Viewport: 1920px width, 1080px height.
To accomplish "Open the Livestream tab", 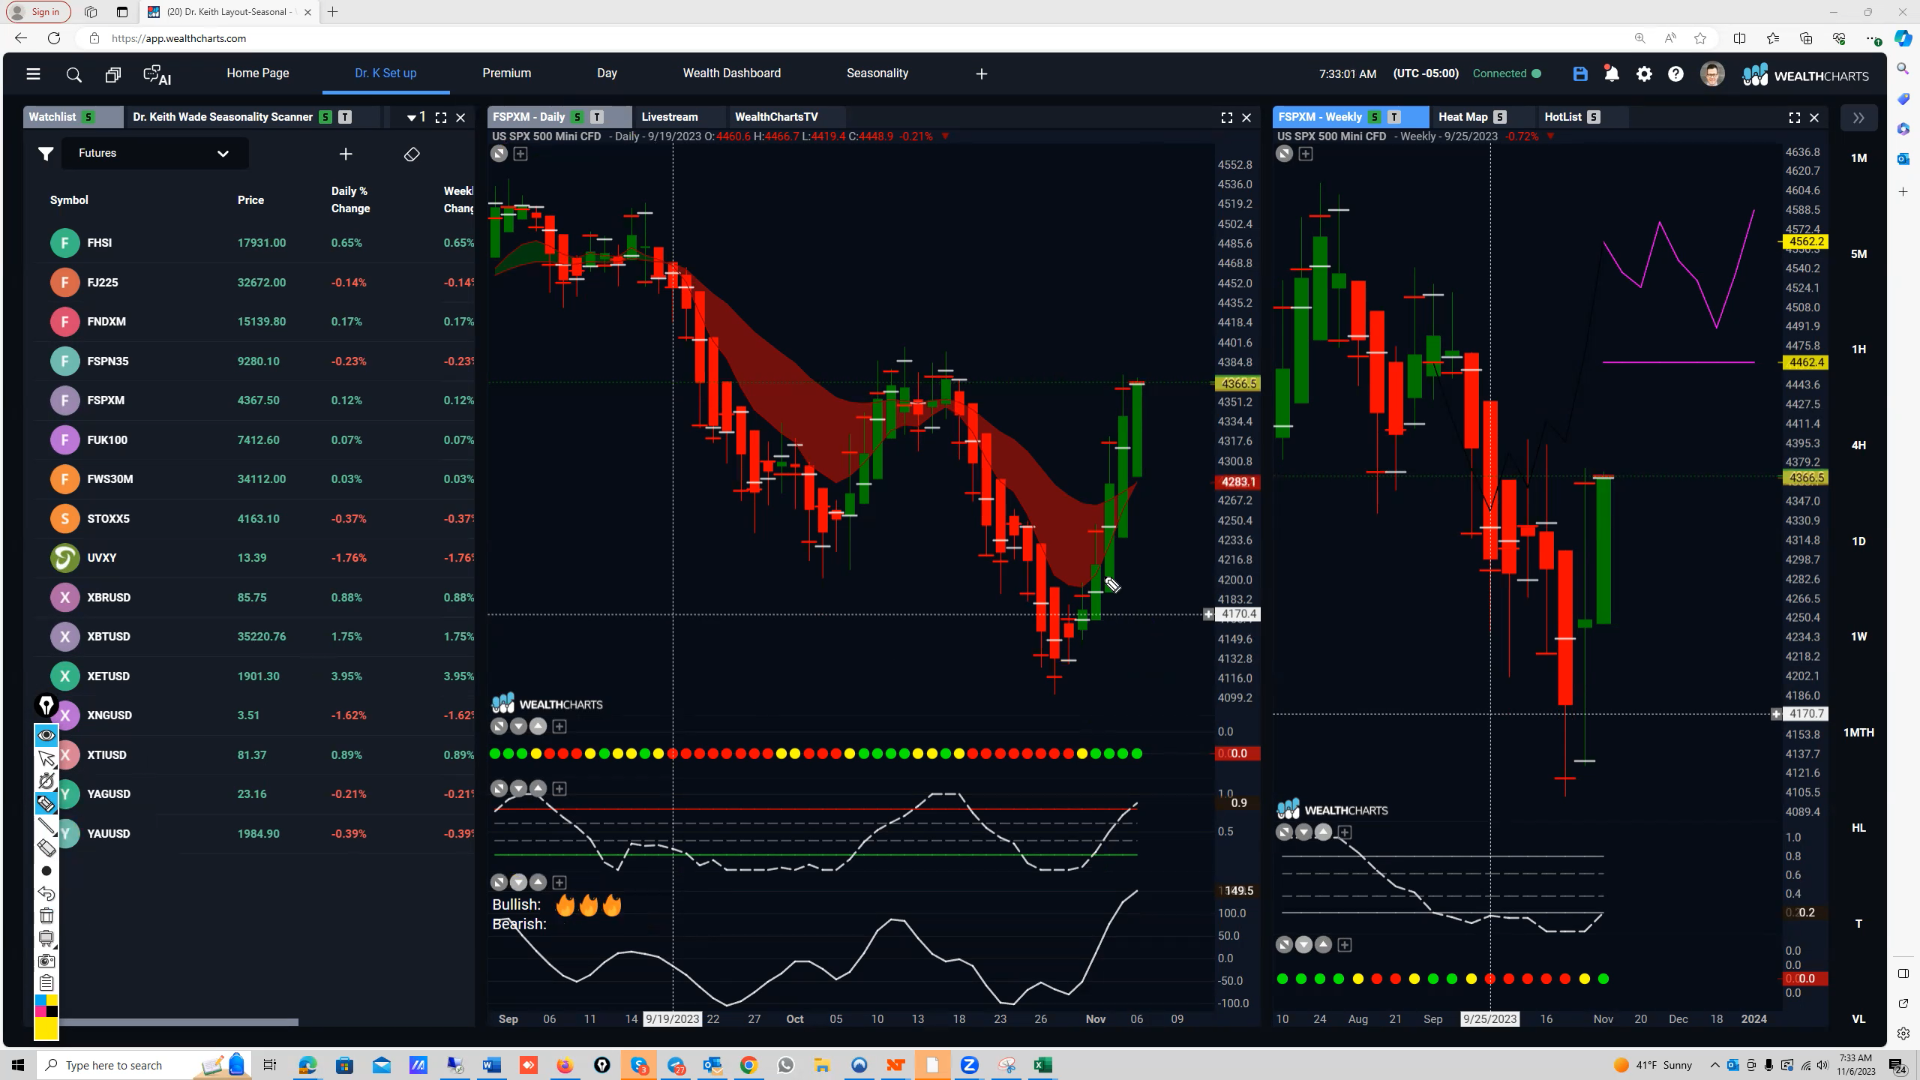I will click(670, 117).
